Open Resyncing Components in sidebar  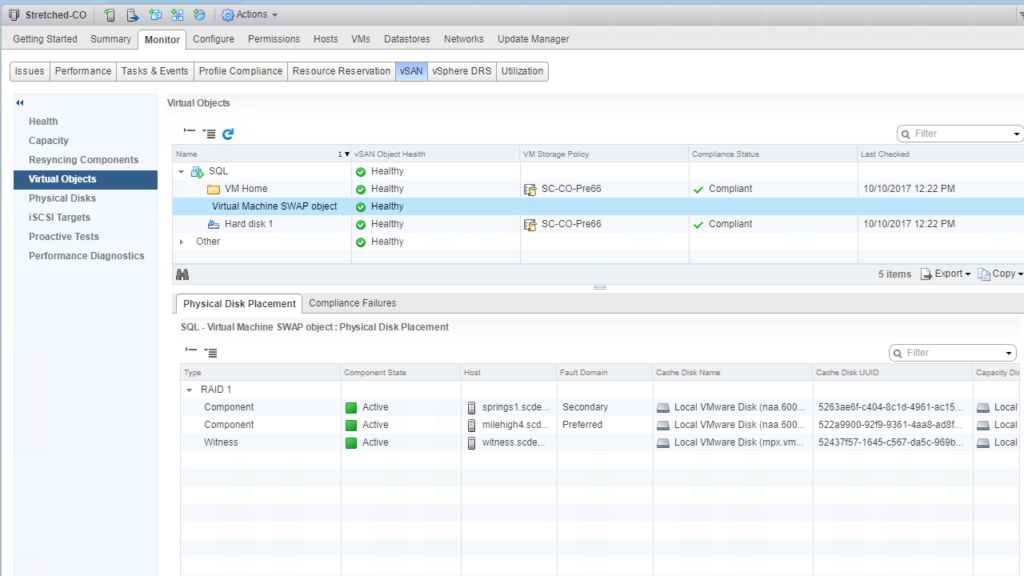click(x=83, y=160)
